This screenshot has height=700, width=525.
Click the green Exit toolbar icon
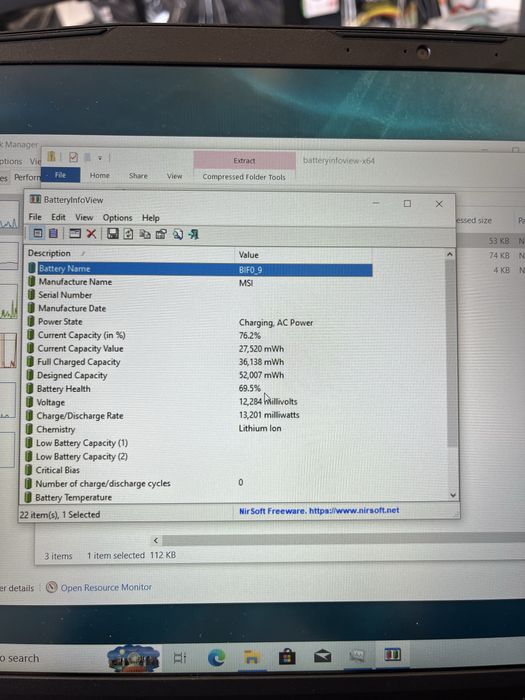193,234
